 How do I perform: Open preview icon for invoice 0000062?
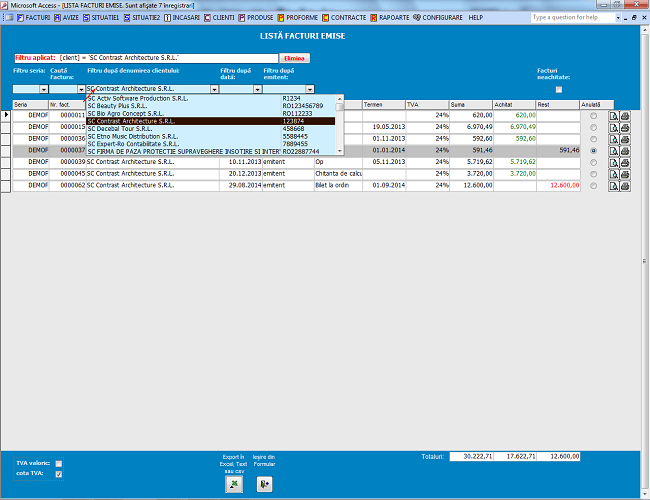[x=614, y=186]
